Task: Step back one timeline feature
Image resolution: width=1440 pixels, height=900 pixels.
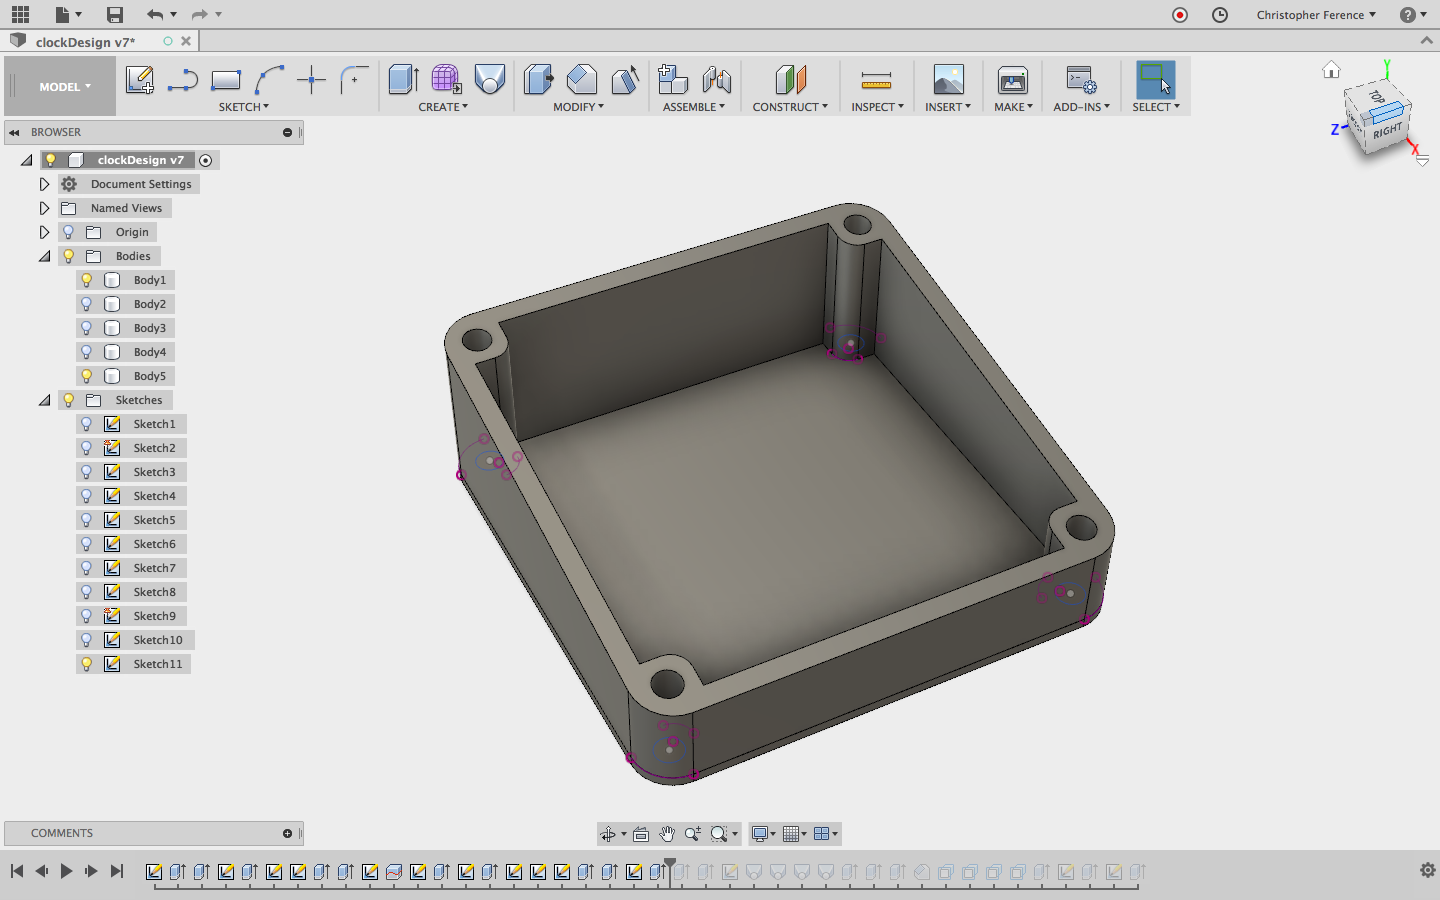Action: click(x=41, y=871)
